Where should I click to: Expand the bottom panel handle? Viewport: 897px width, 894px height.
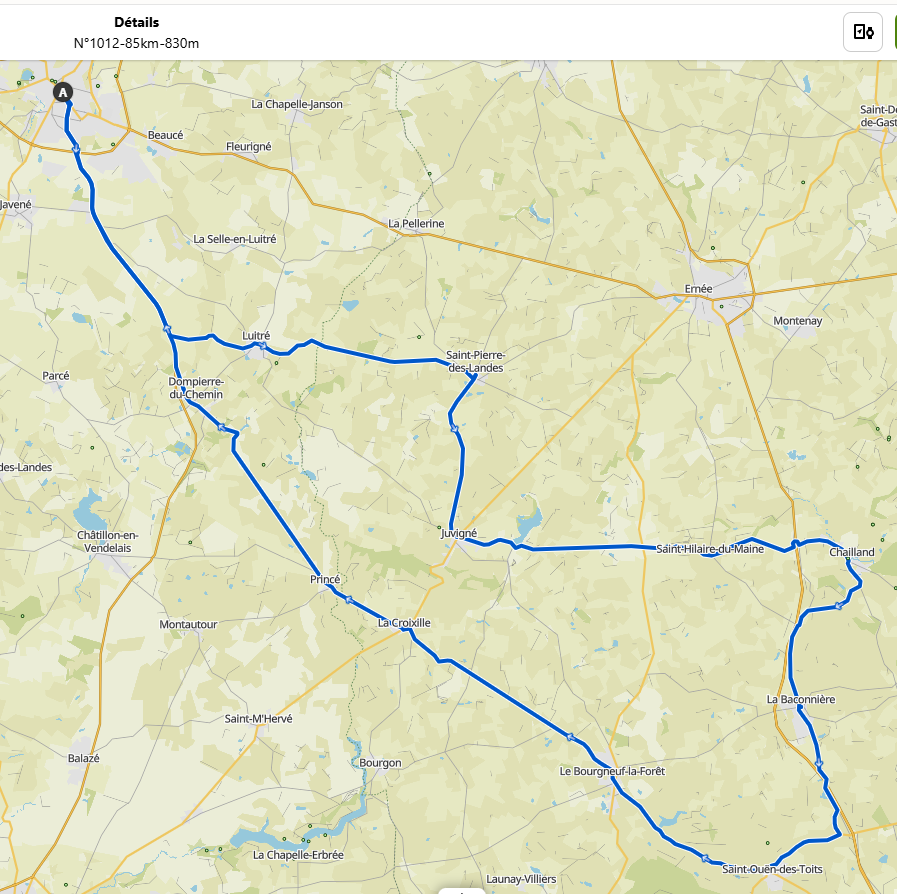click(x=462, y=891)
